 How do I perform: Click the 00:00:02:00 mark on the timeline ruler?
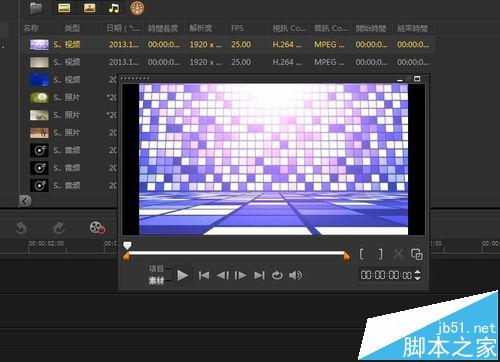pos(46,244)
